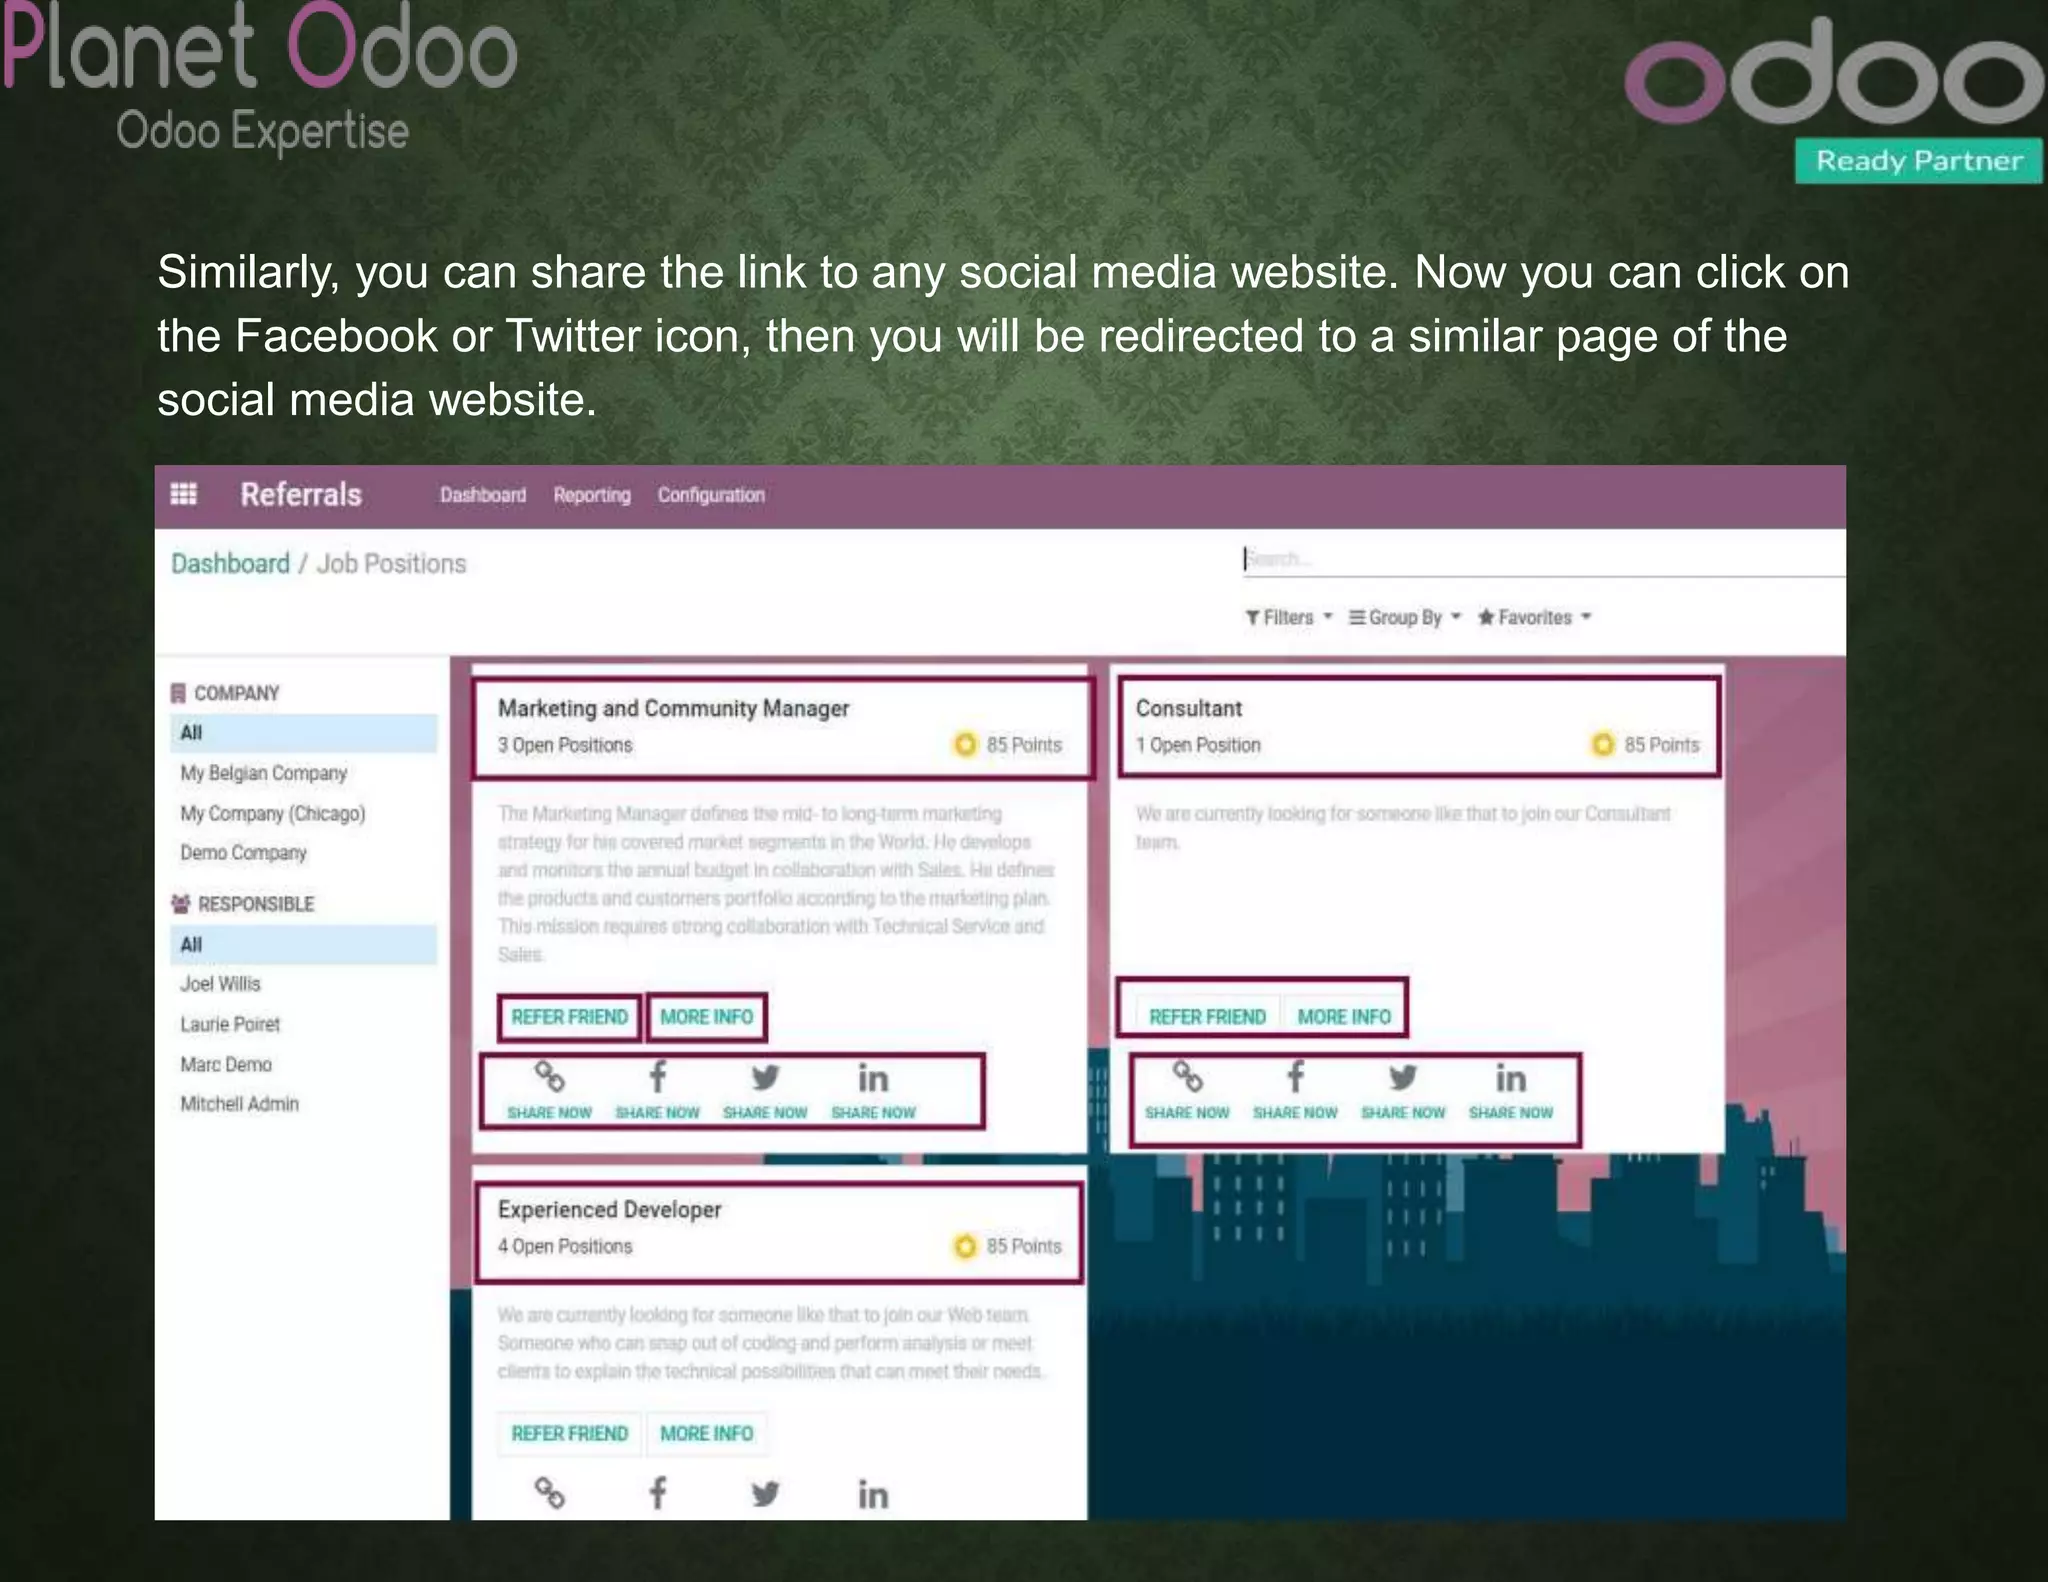The image size is (2048, 1582).
Task: Click '1 Open Position' text
Action: pos(1198,745)
